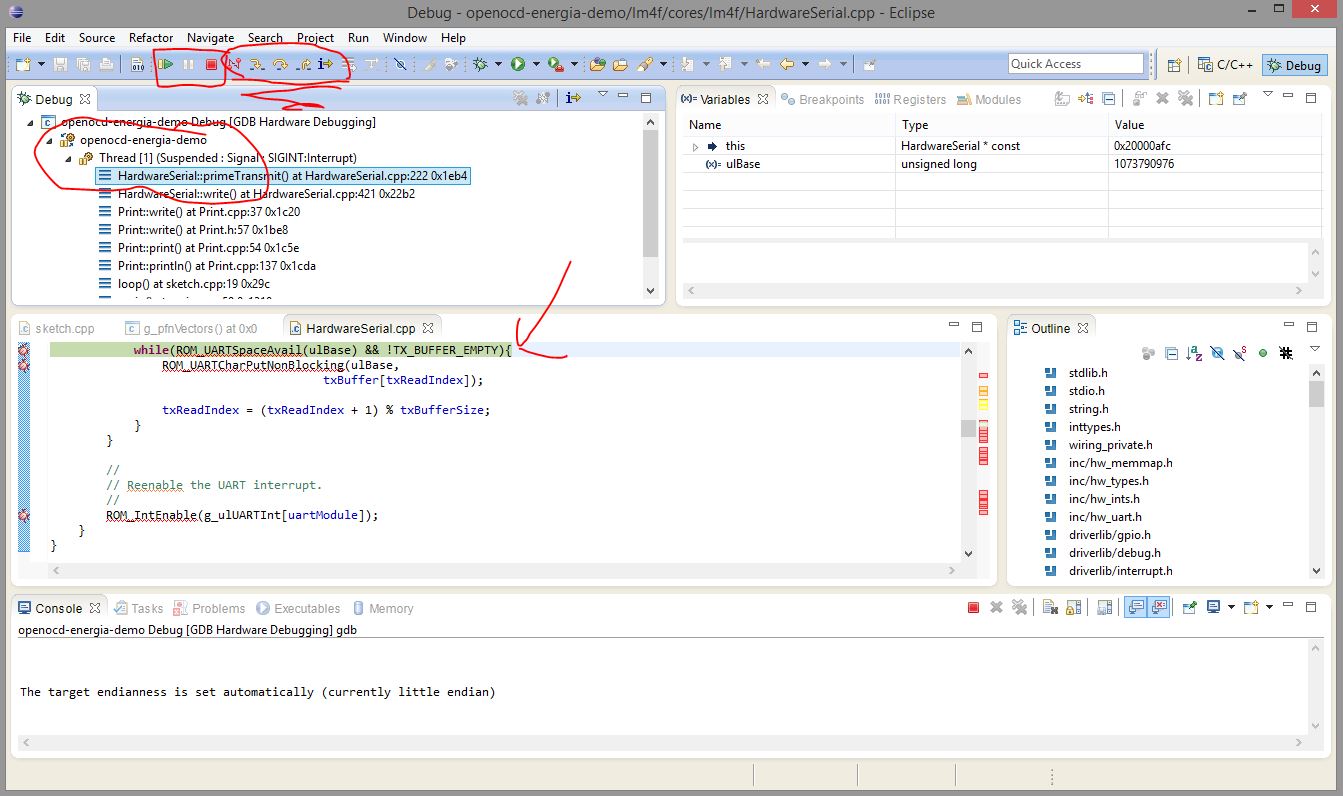Click the Disconnect icon in toolbar
Viewport: 1343px width, 796px height.
[234, 64]
